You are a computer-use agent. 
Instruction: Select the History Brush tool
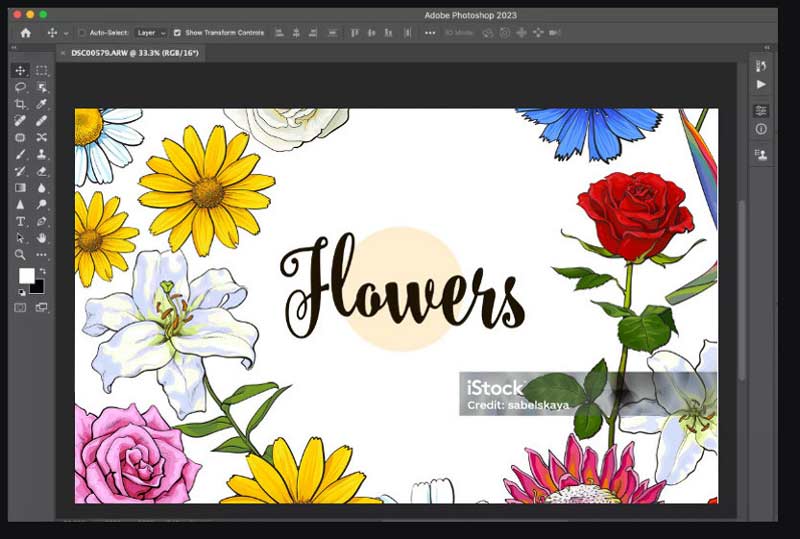point(20,171)
